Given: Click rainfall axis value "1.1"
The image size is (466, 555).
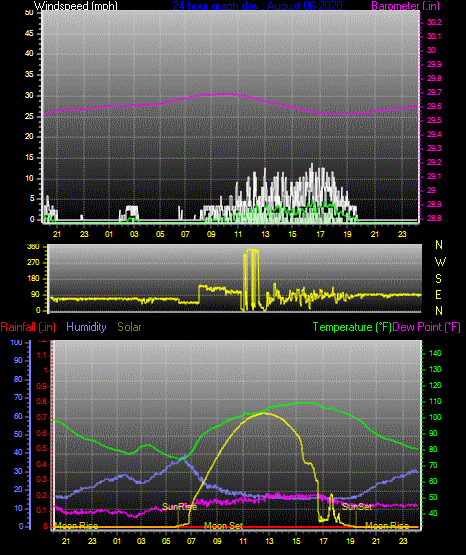Looking at the screenshot, I should [41, 355].
